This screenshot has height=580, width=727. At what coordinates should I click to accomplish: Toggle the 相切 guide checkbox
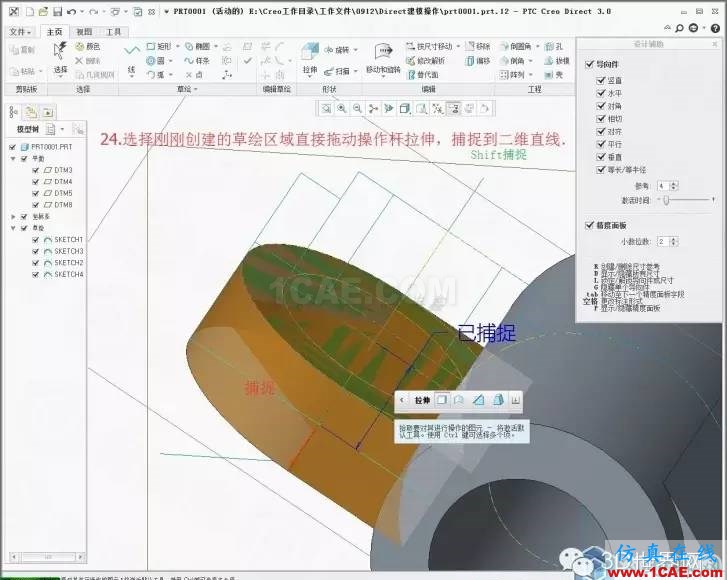(601, 119)
